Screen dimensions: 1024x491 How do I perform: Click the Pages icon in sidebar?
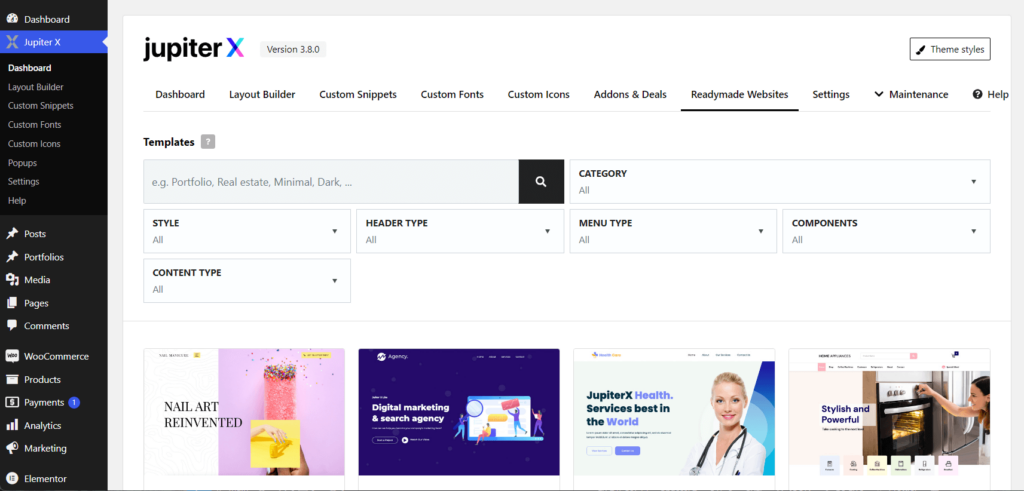coord(12,303)
